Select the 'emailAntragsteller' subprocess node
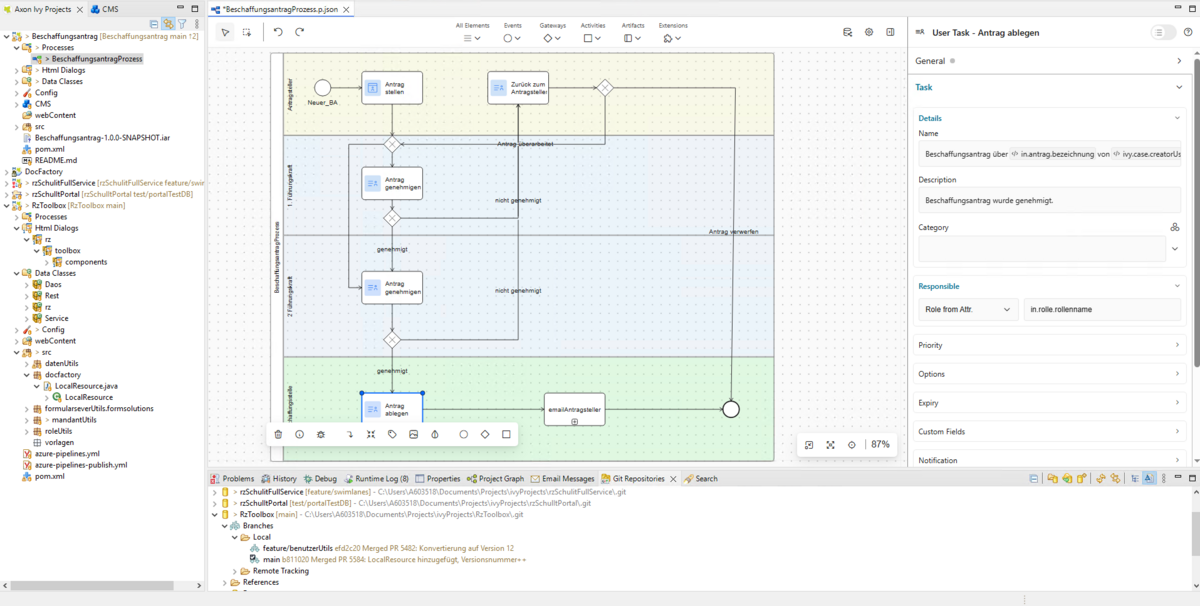 (x=575, y=409)
